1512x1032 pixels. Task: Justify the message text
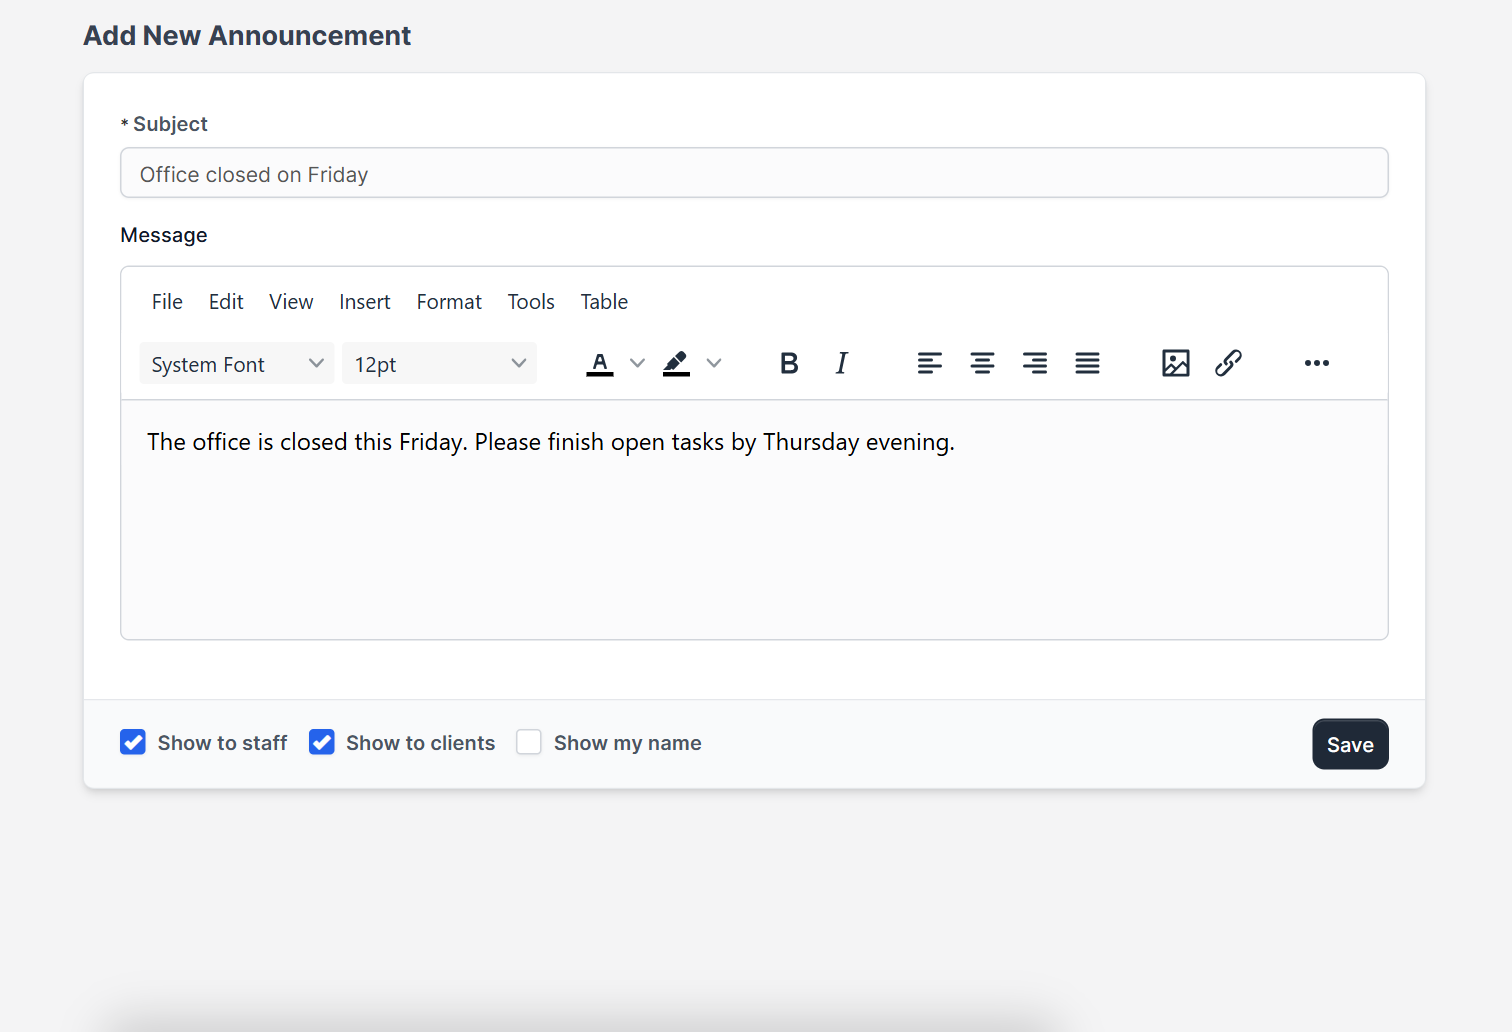click(x=1088, y=363)
